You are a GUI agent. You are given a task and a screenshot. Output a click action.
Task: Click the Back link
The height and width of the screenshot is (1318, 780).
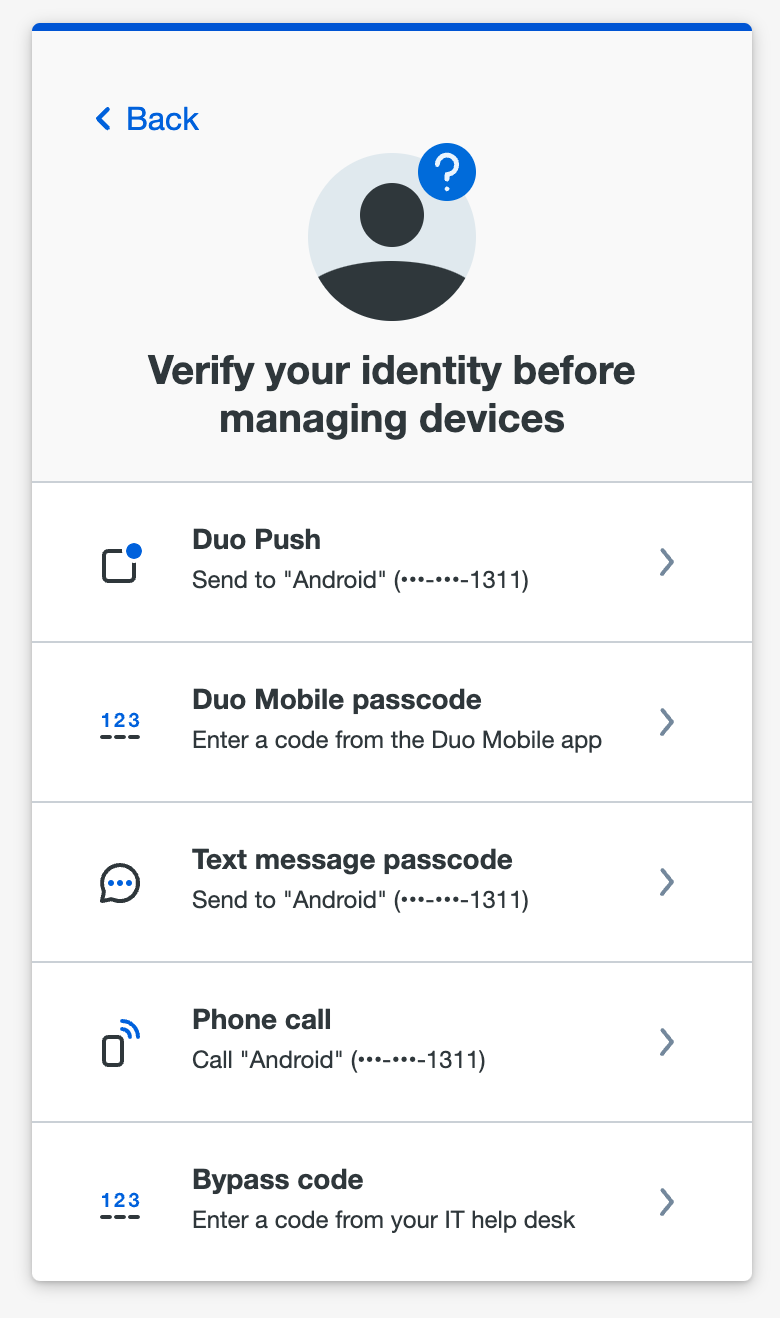[146, 119]
